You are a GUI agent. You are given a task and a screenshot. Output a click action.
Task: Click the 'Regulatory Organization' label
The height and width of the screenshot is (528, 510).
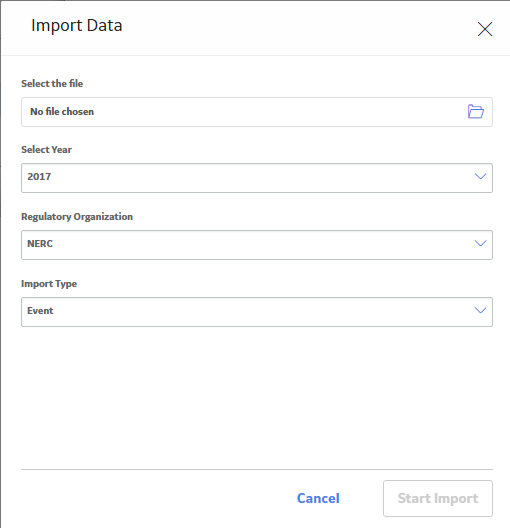[77, 217]
